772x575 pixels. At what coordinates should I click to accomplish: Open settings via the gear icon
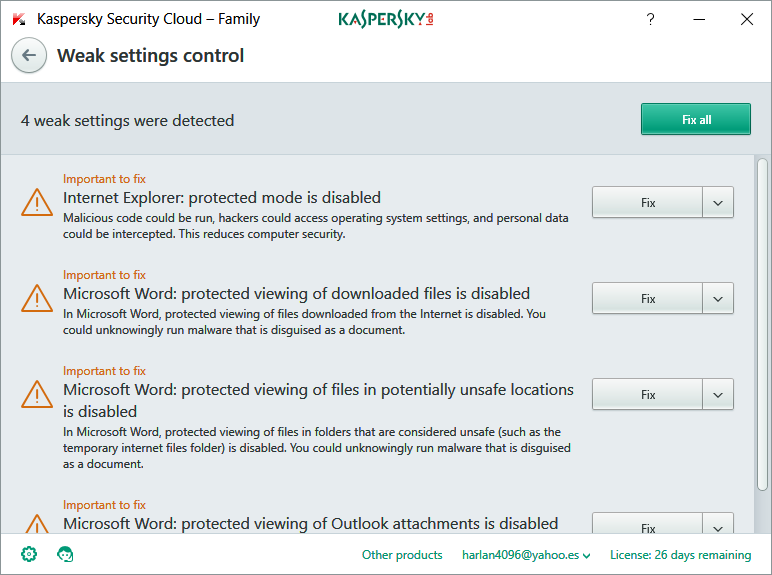29,554
